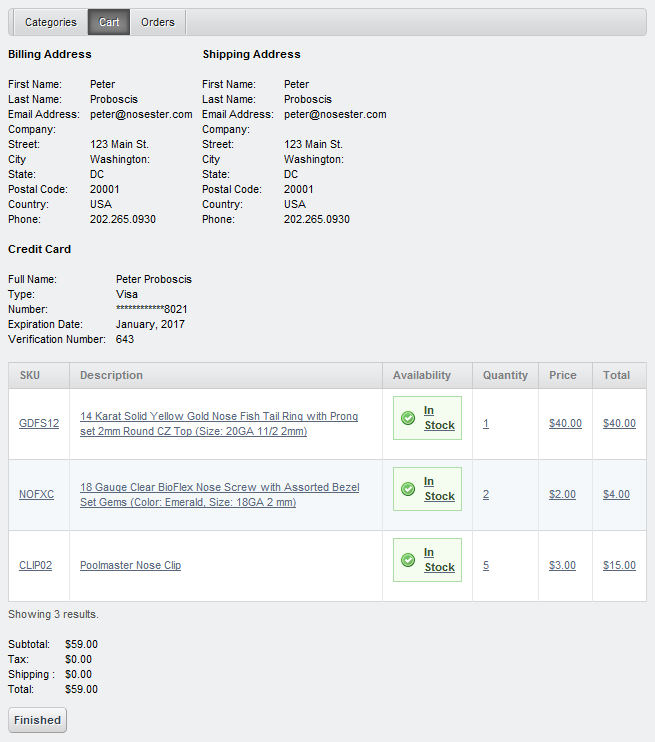The image size is (655, 742).
Task: Click shipping phone 202.265.0930
Action: [x=317, y=219]
